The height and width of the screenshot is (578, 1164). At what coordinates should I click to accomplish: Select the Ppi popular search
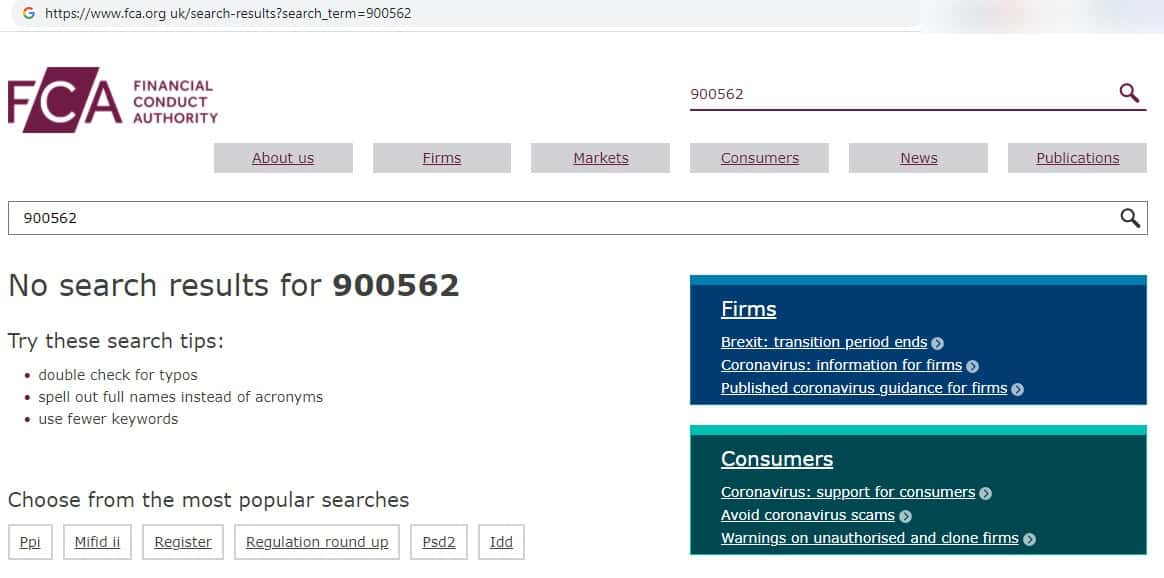(30, 542)
